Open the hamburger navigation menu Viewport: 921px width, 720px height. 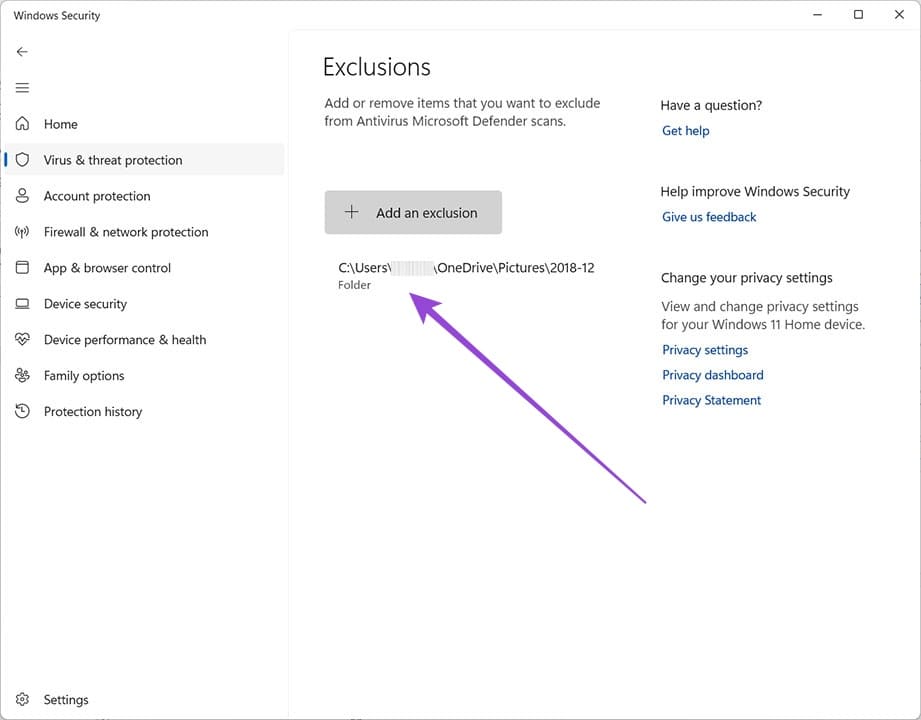[22, 88]
